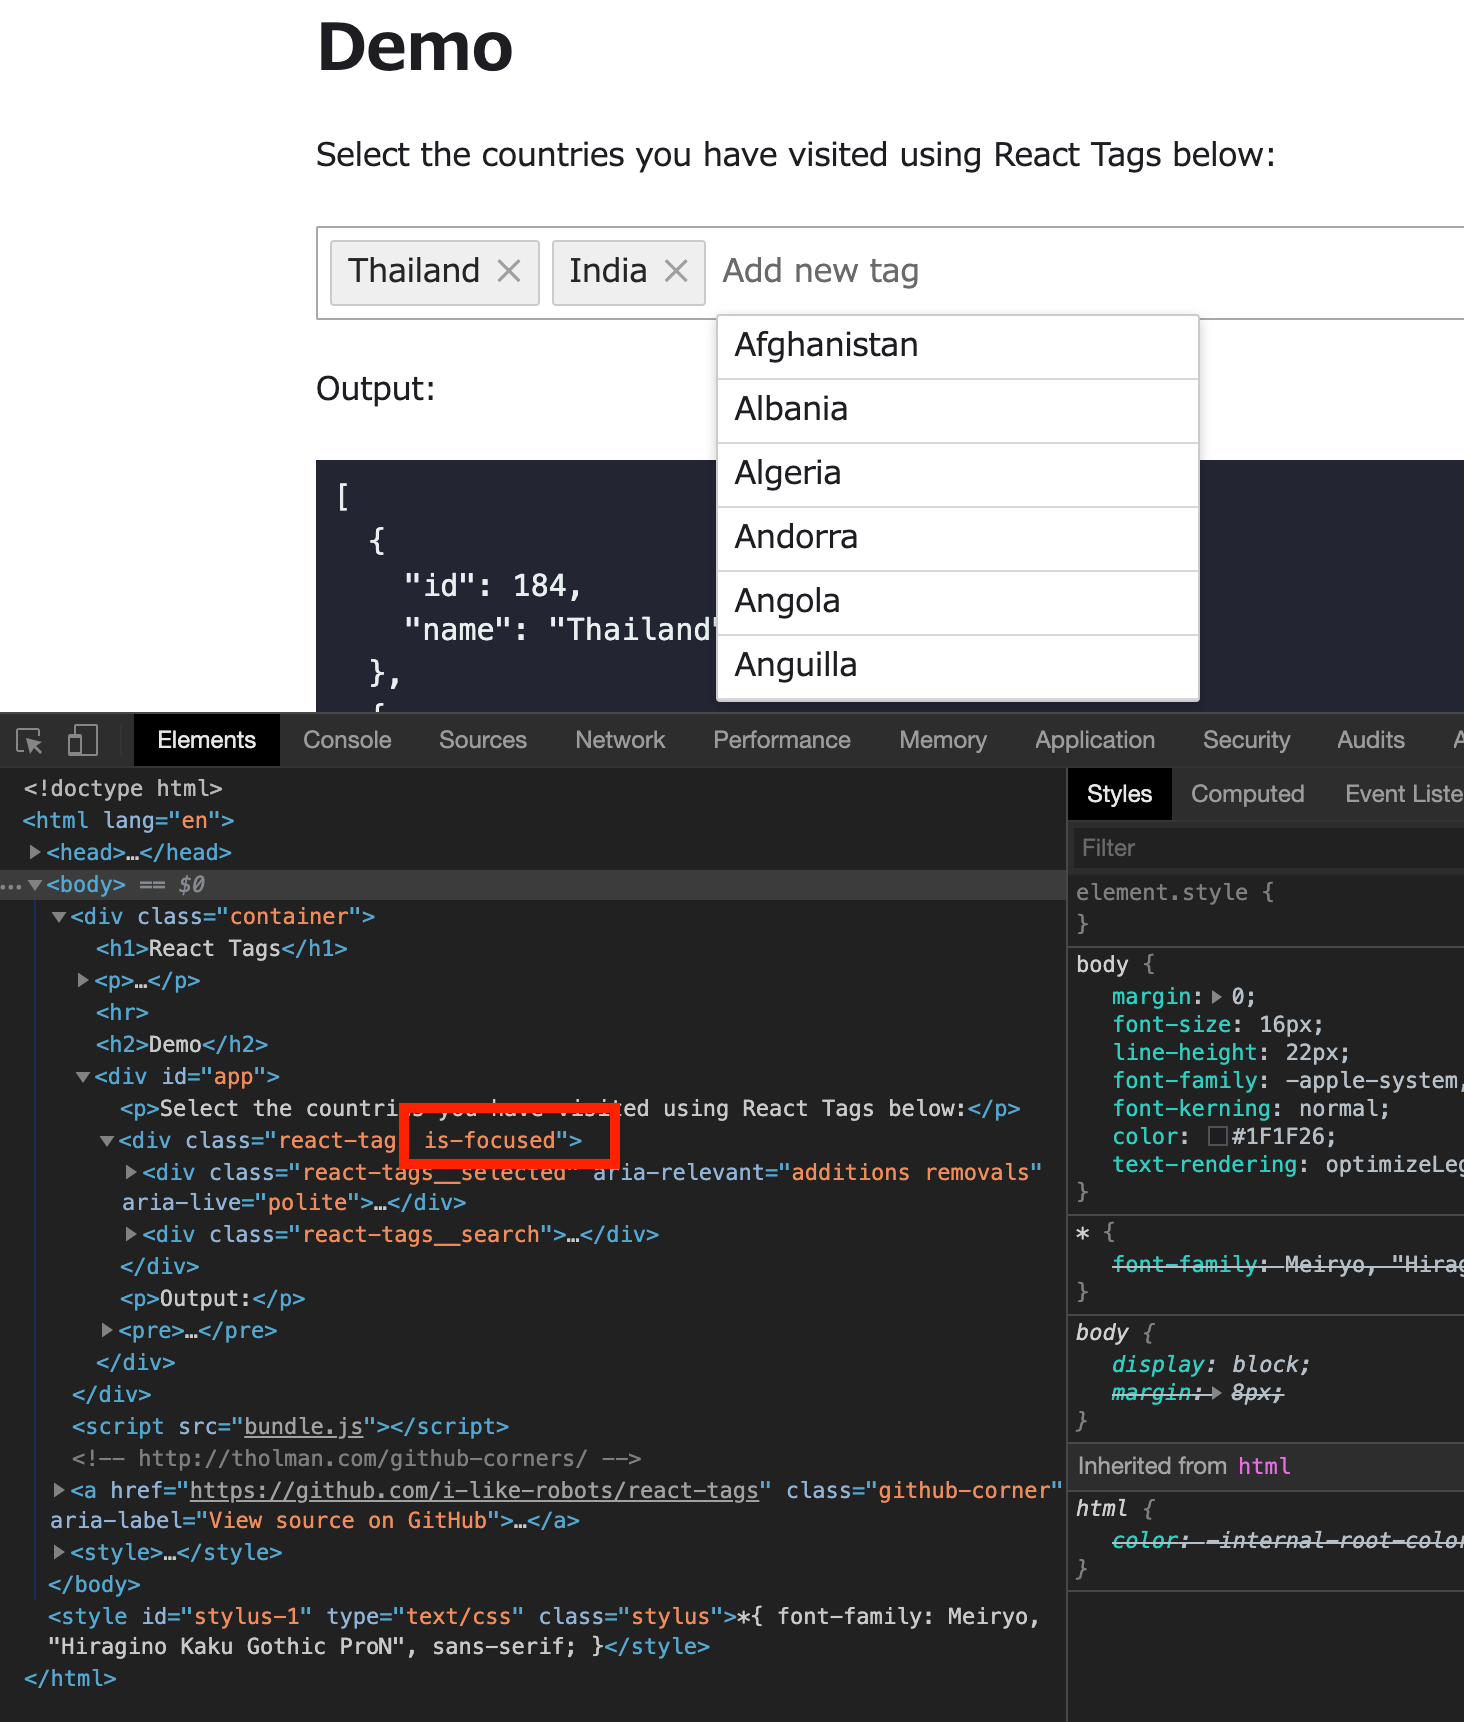
Task: Select the p Output node
Action: (212, 1298)
